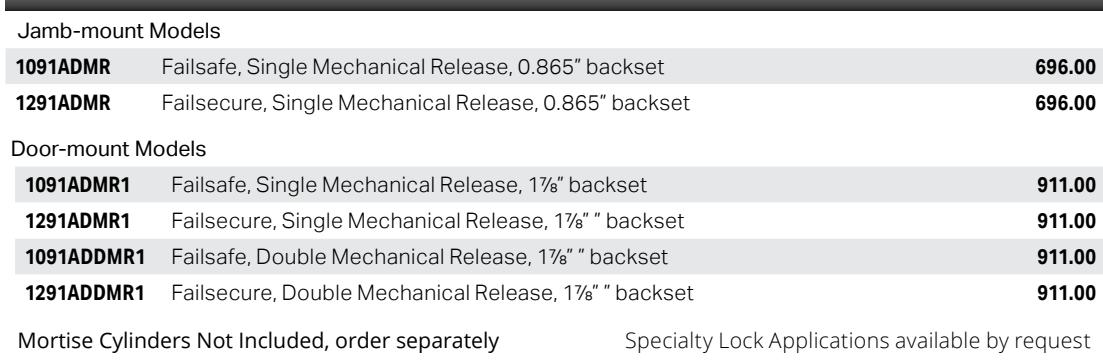This screenshot has width=1103, height=361.
Task: Click model number 1291ADMR1
Action: coord(77,221)
